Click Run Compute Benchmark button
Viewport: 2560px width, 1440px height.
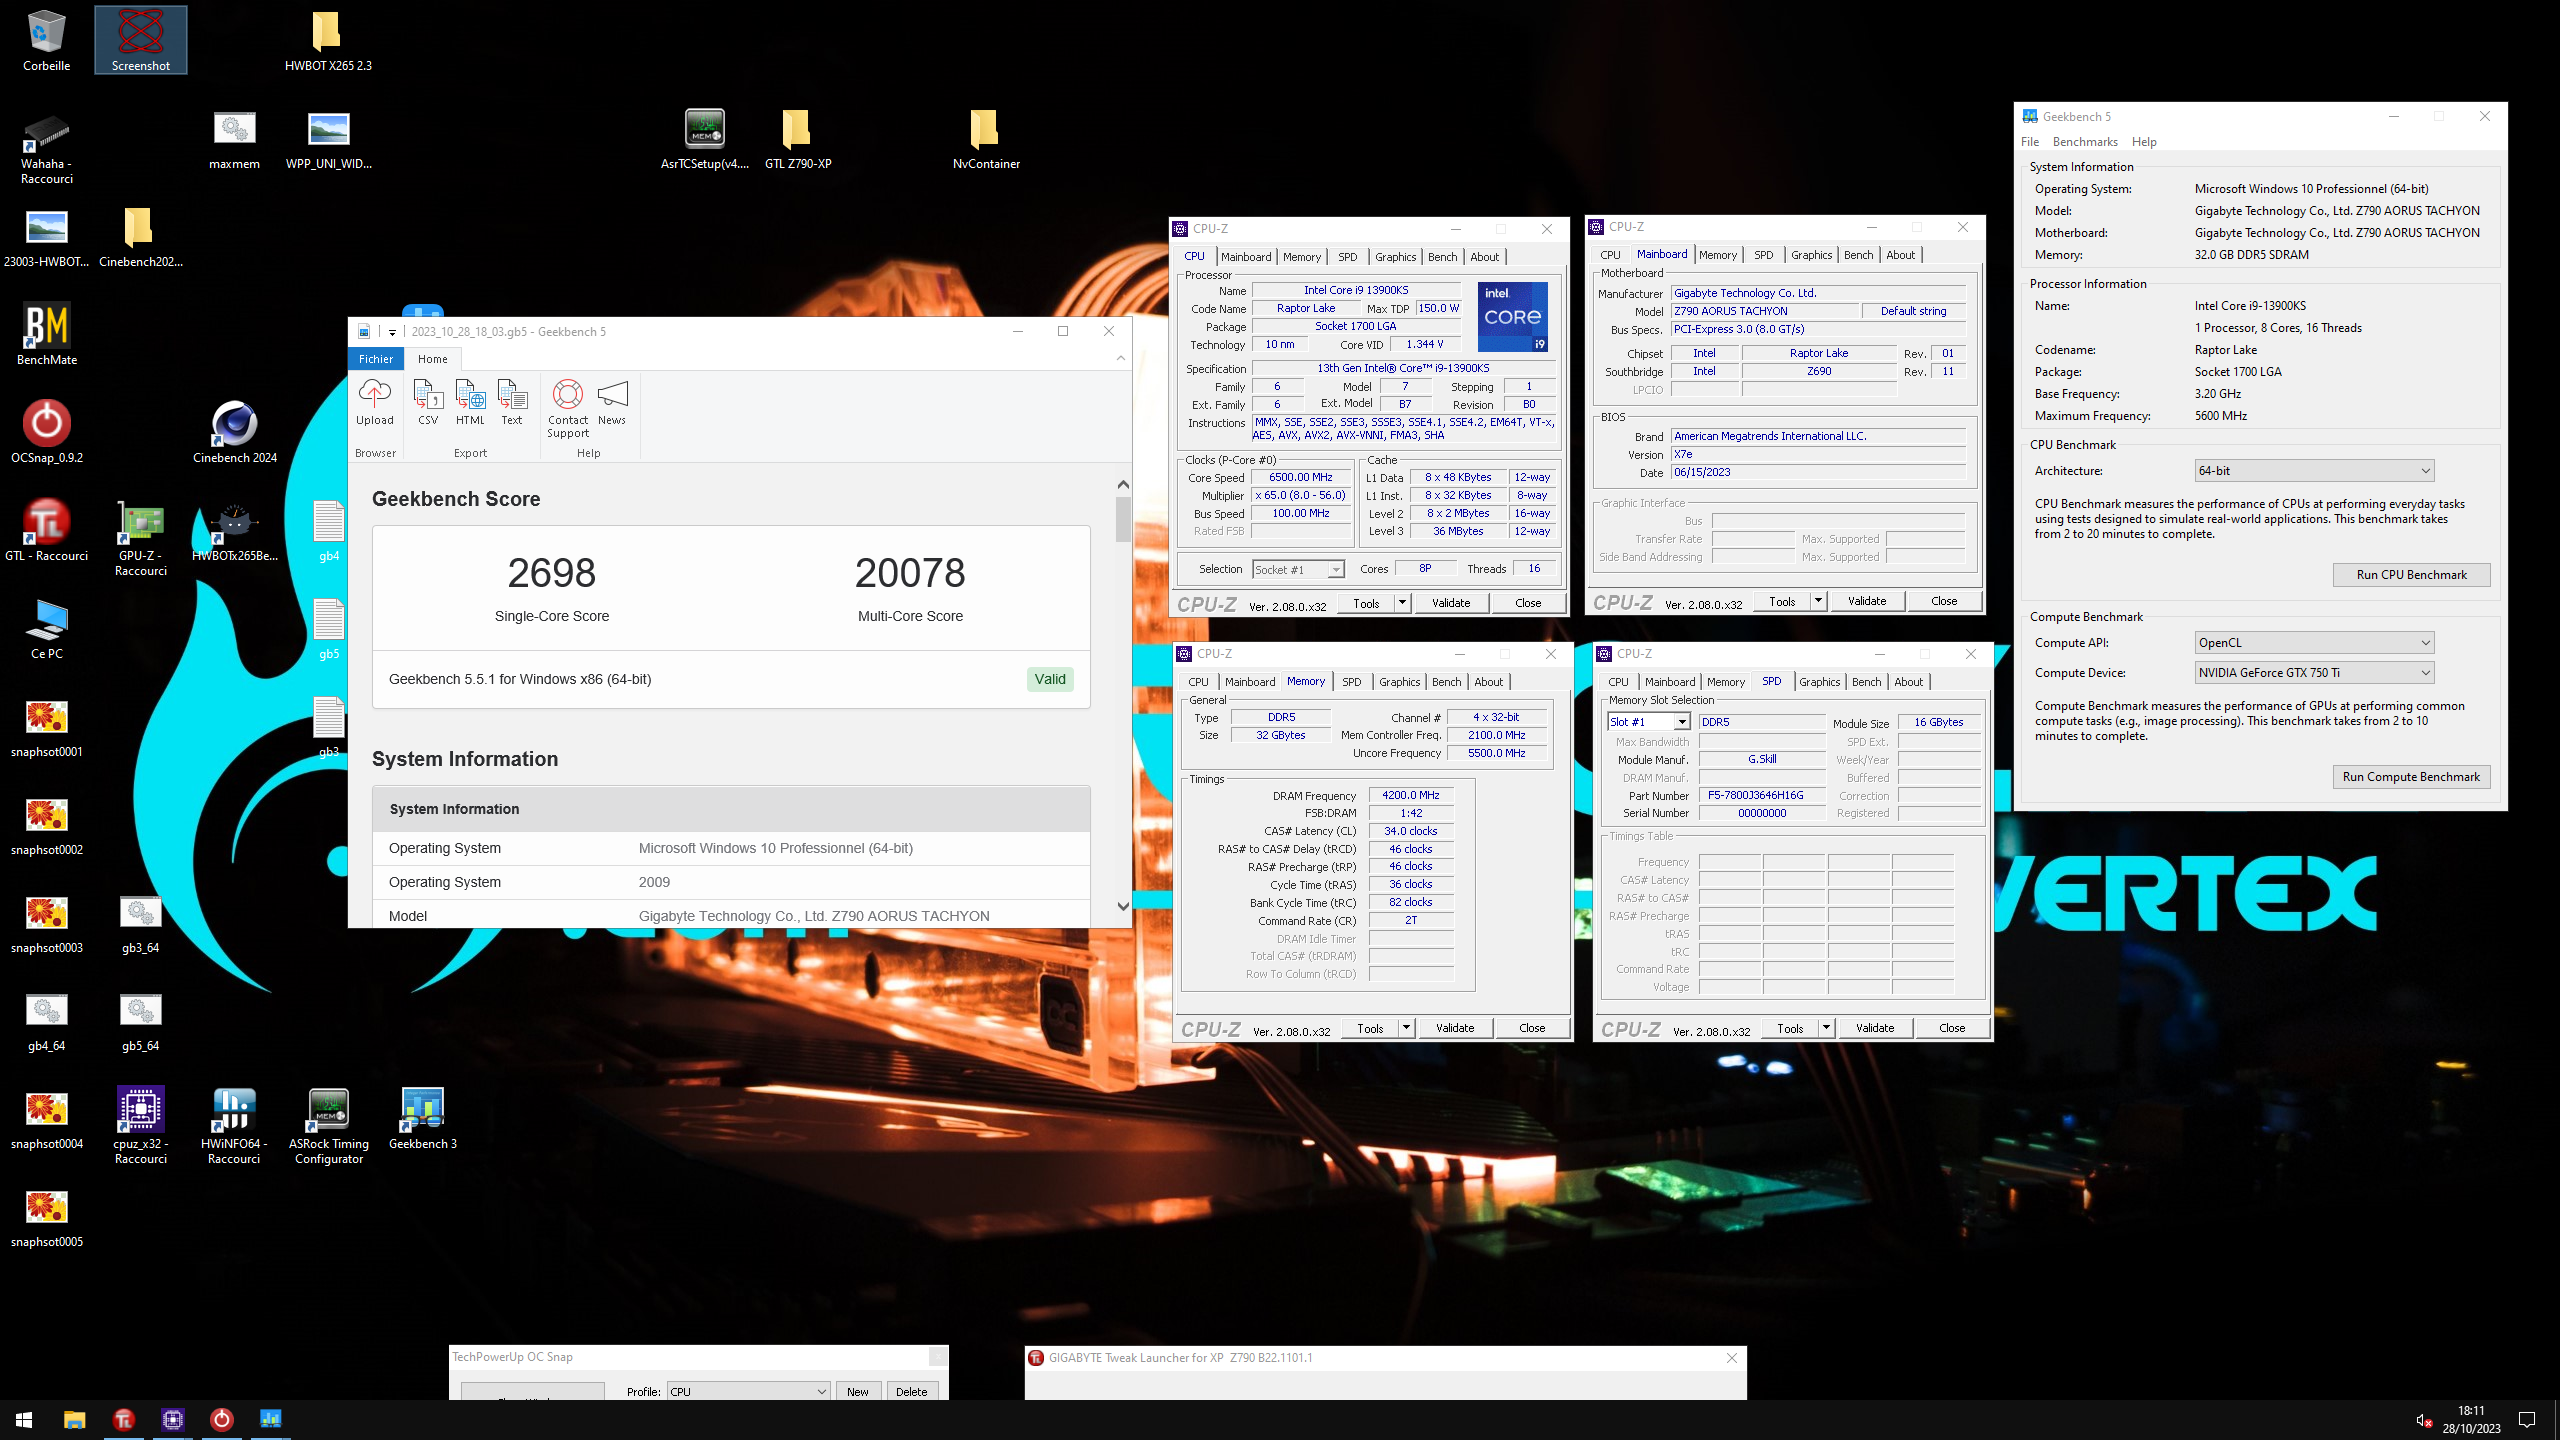[2411, 777]
